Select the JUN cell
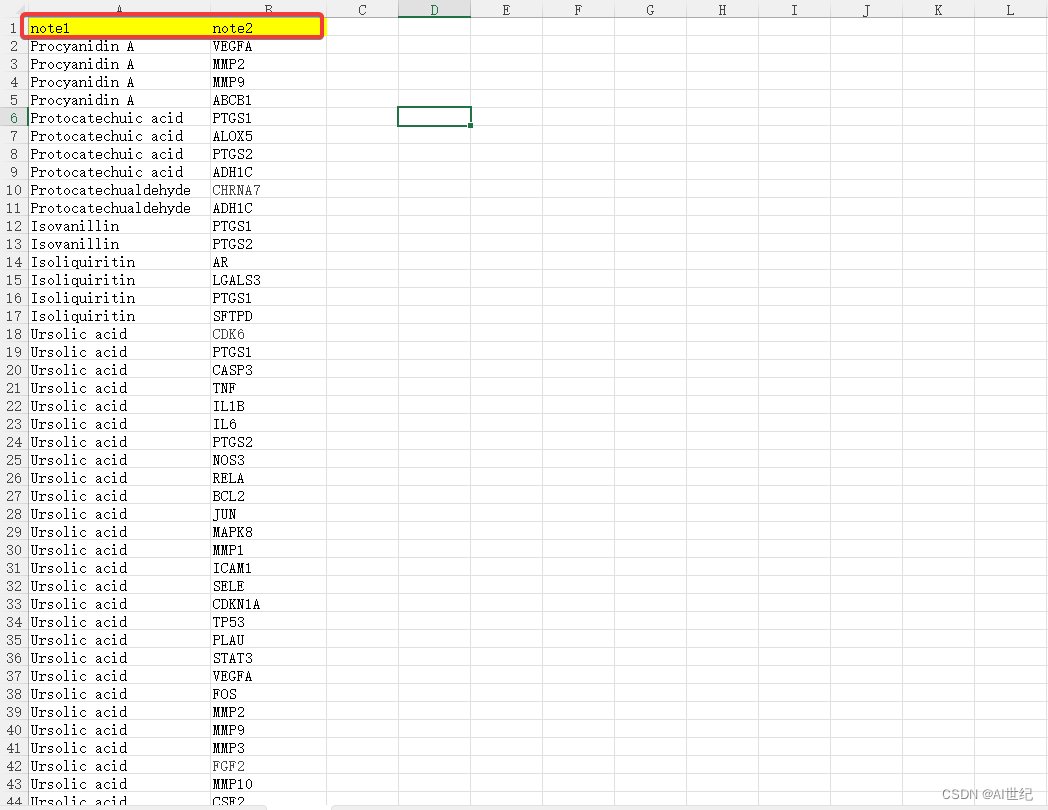This screenshot has width=1048, height=810. 268,515
